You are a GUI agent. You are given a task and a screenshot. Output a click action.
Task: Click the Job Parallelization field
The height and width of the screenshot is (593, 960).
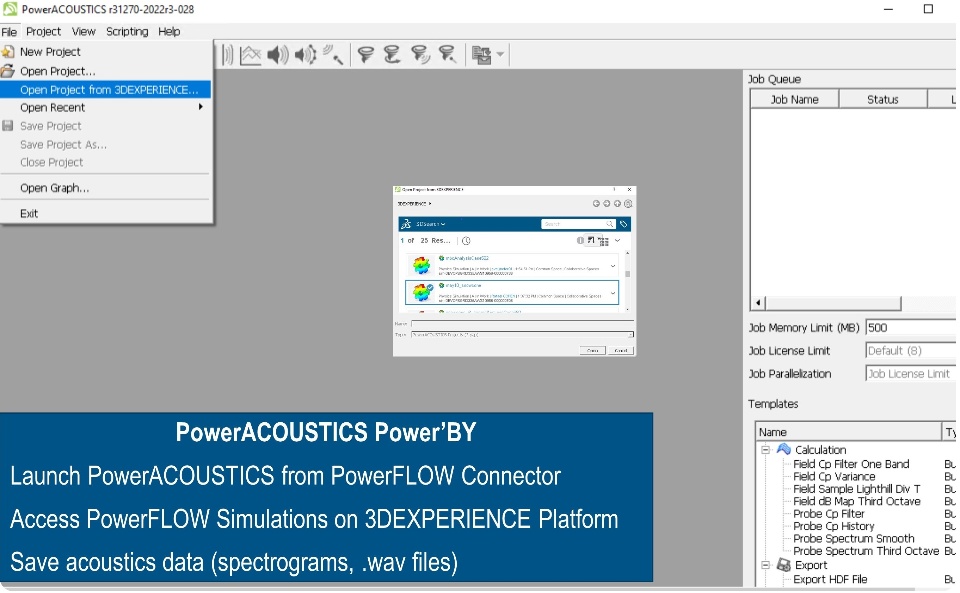click(911, 374)
